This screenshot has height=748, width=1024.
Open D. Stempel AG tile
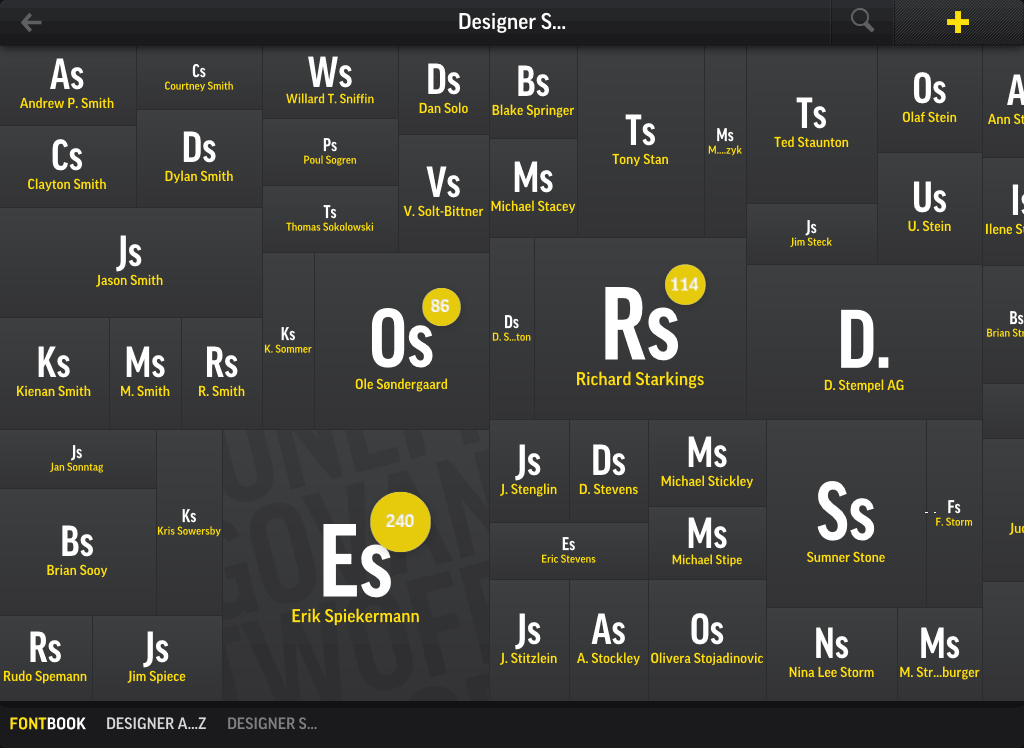pyautogui.click(x=864, y=342)
